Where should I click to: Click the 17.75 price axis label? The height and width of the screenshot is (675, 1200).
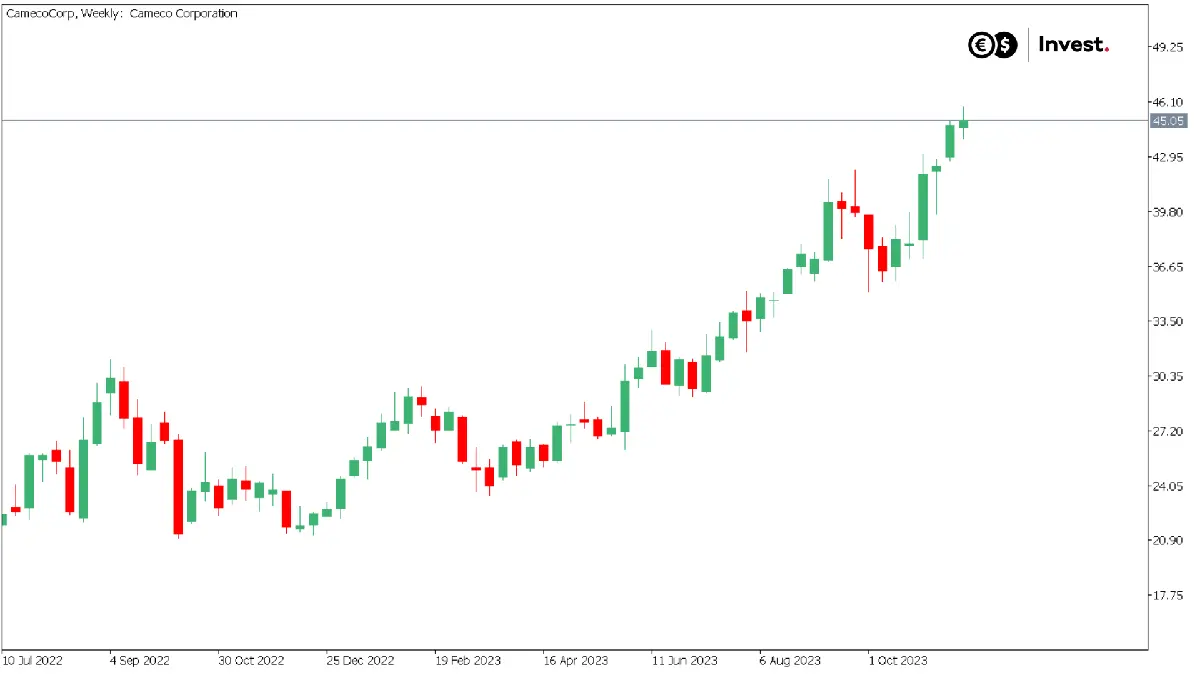click(1168, 595)
